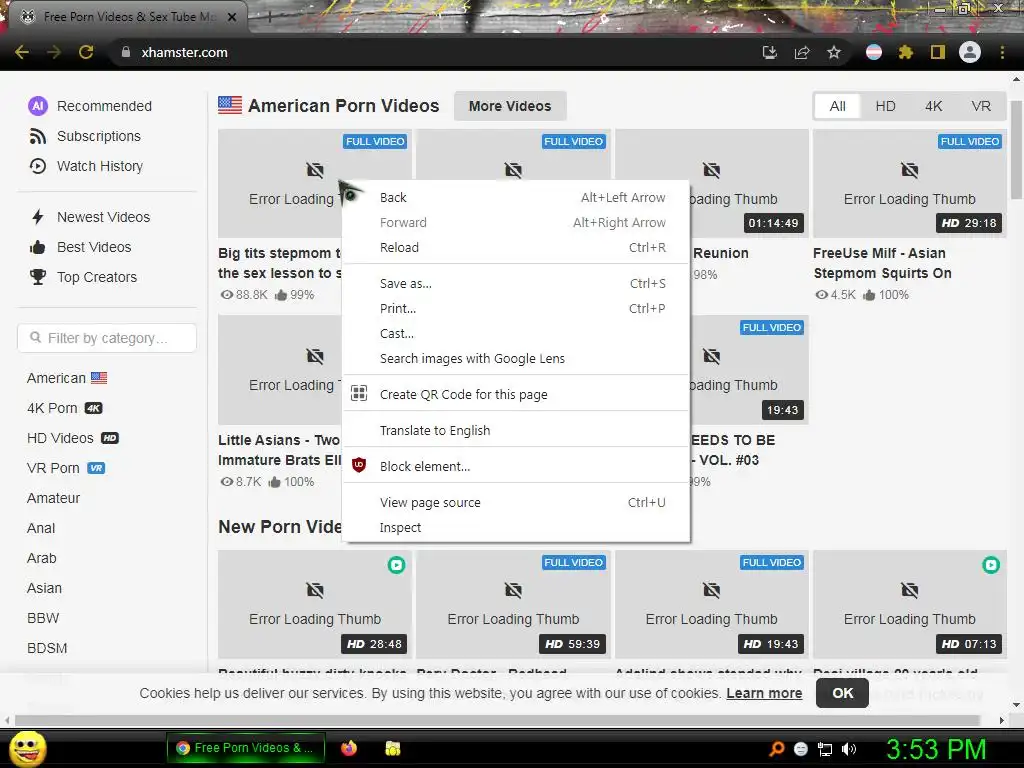Open the Recommended sidebar link
1024x768 pixels.
pyautogui.click(x=104, y=106)
